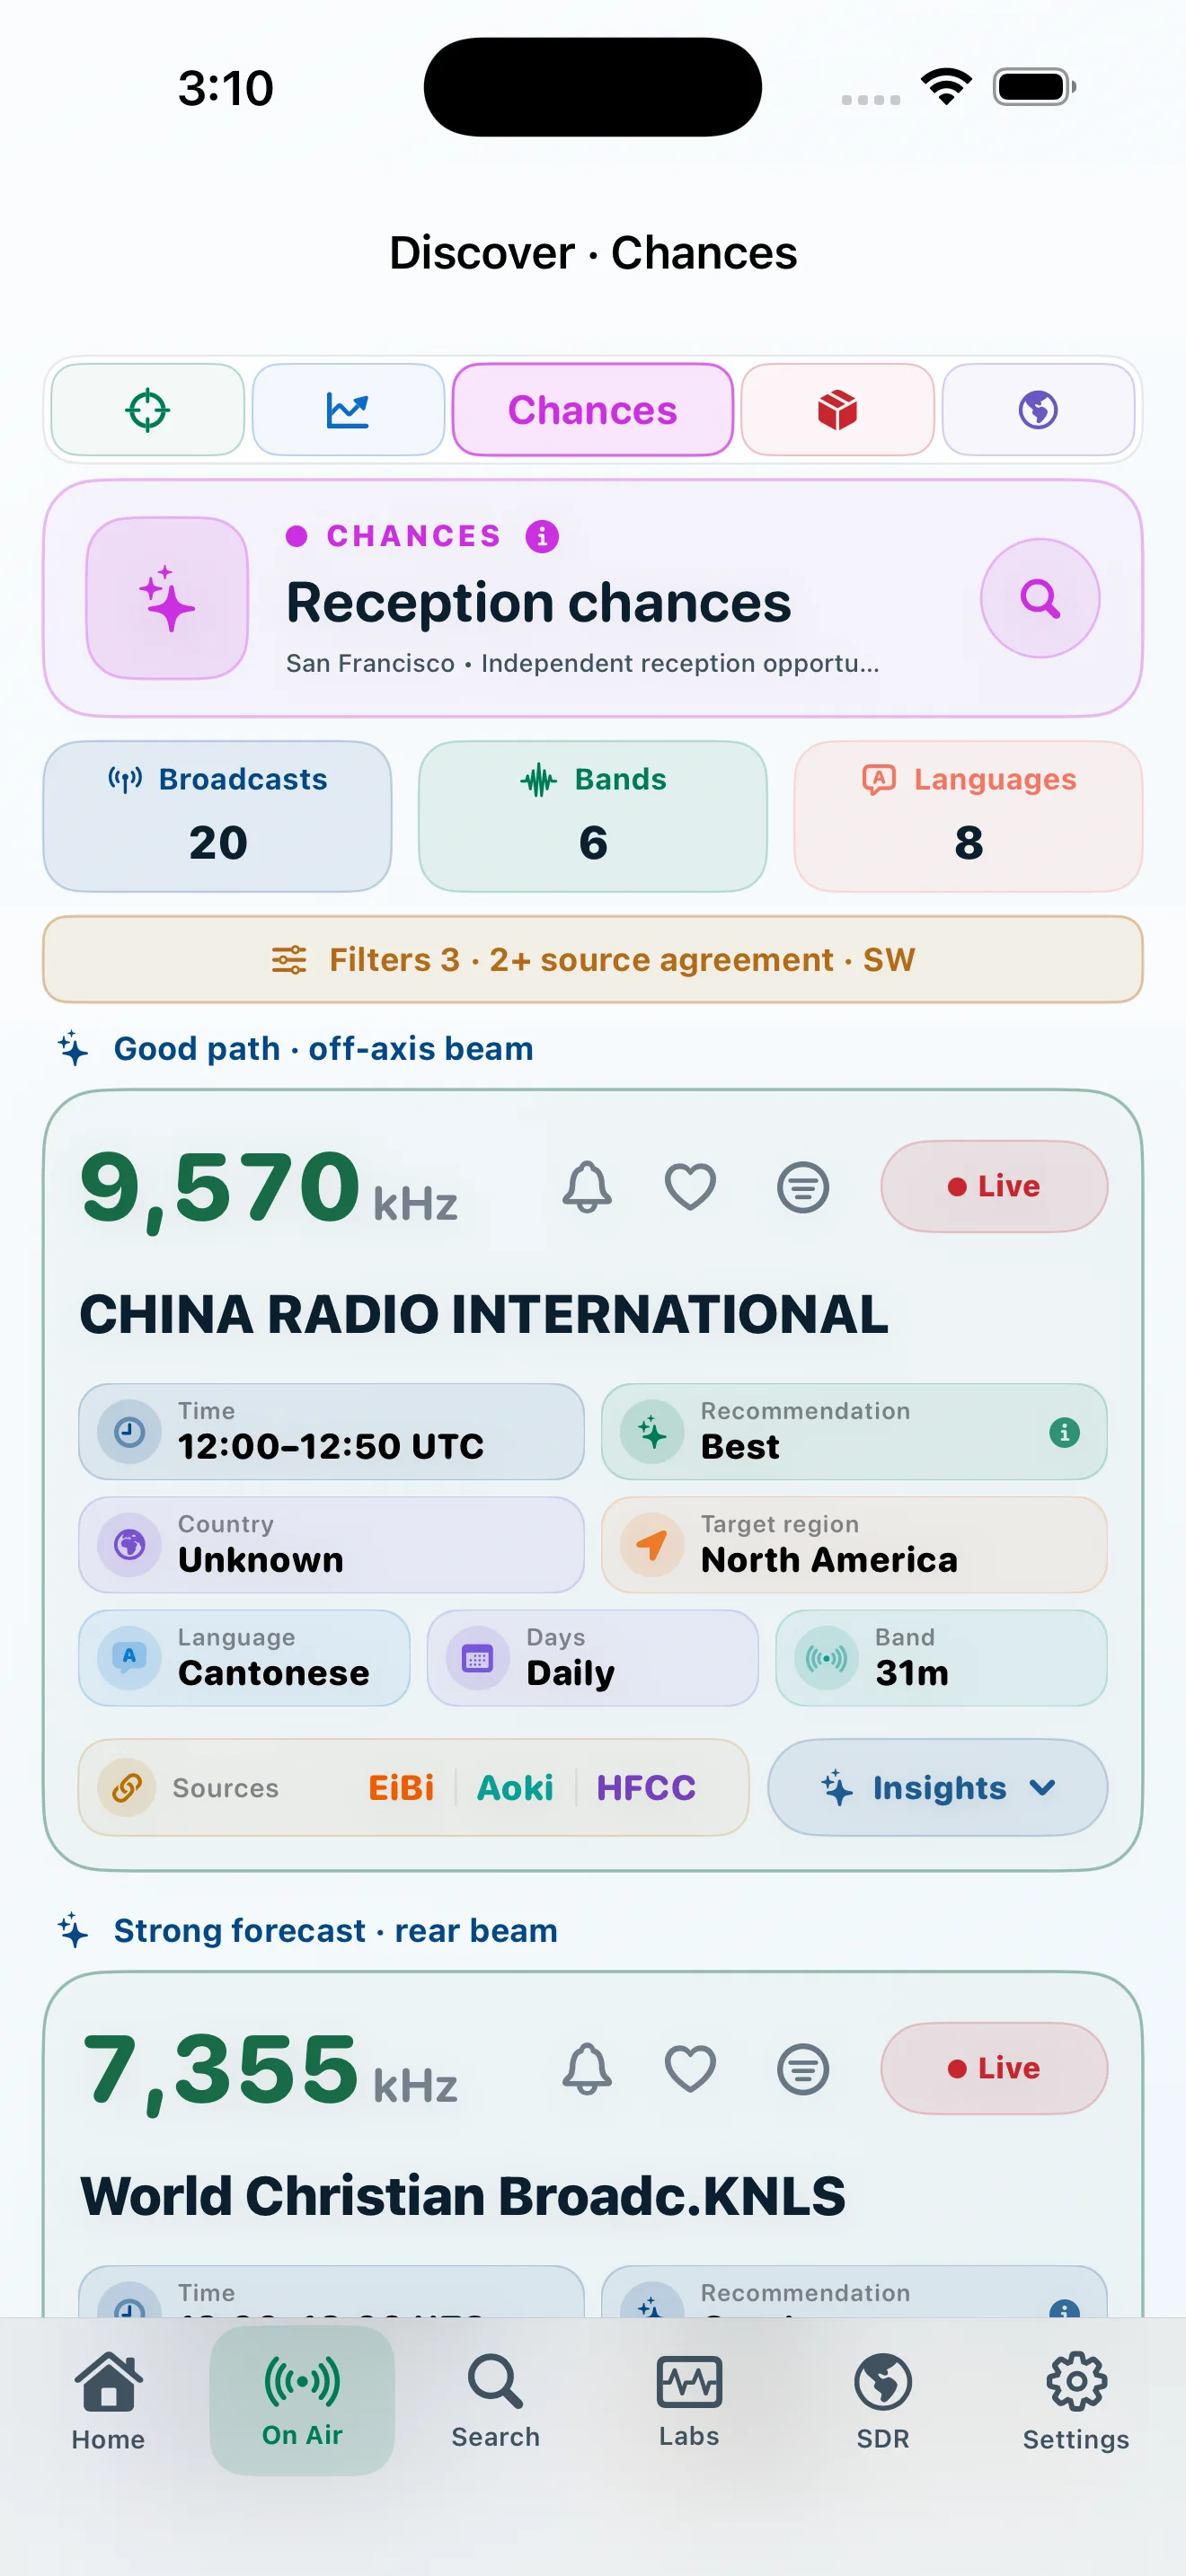Expand Insights for 9,570 kHz
The height and width of the screenshot is (2576, 1186).
(938, 1788)
